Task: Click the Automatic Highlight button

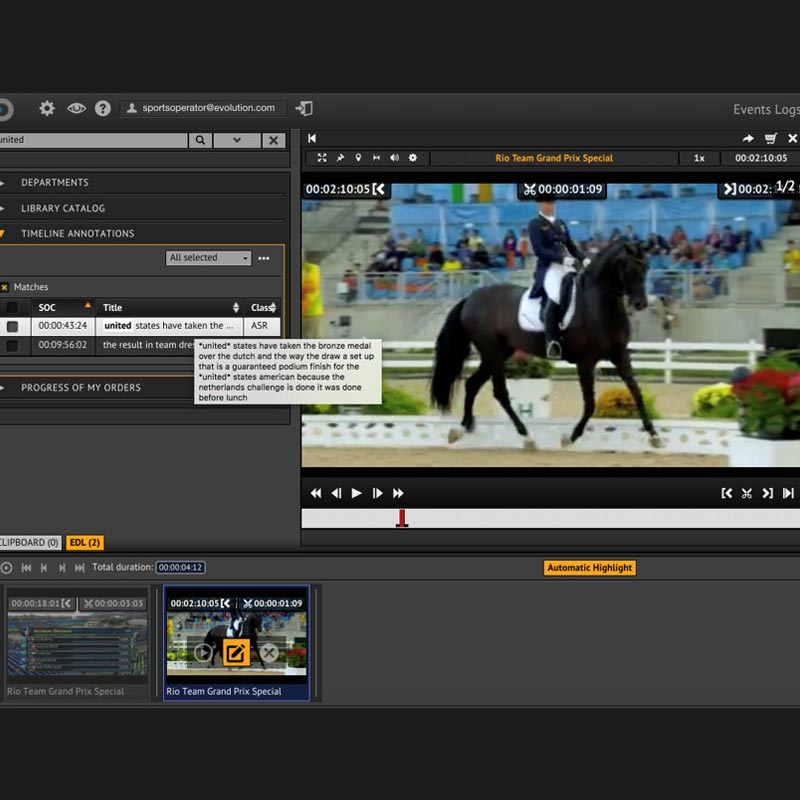Action: [590, 568]
